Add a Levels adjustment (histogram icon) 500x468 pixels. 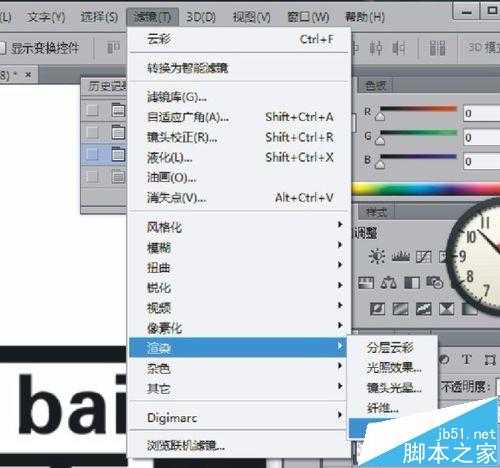[x=400, y=256]
